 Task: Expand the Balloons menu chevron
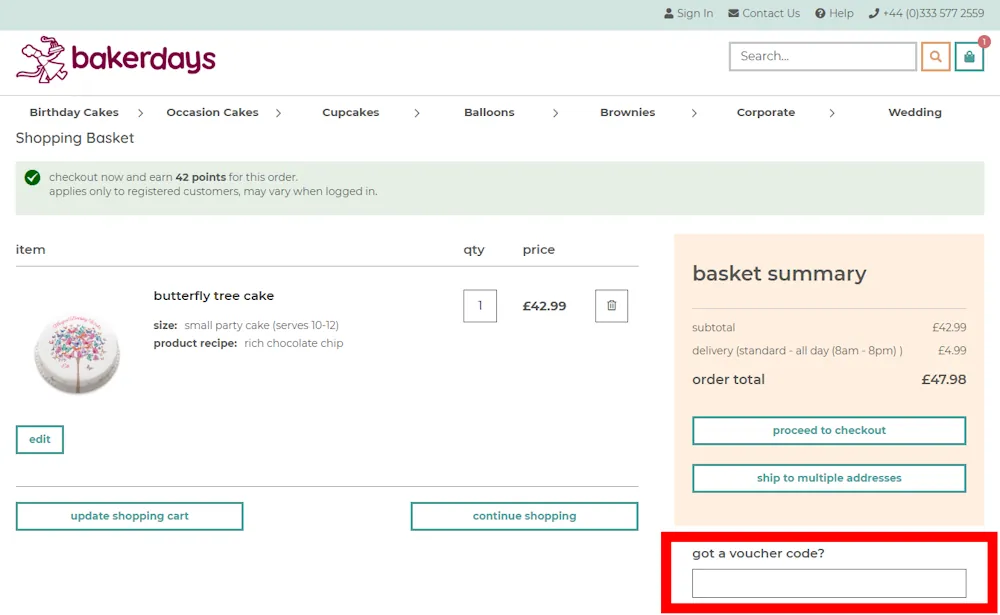[555, 113]
